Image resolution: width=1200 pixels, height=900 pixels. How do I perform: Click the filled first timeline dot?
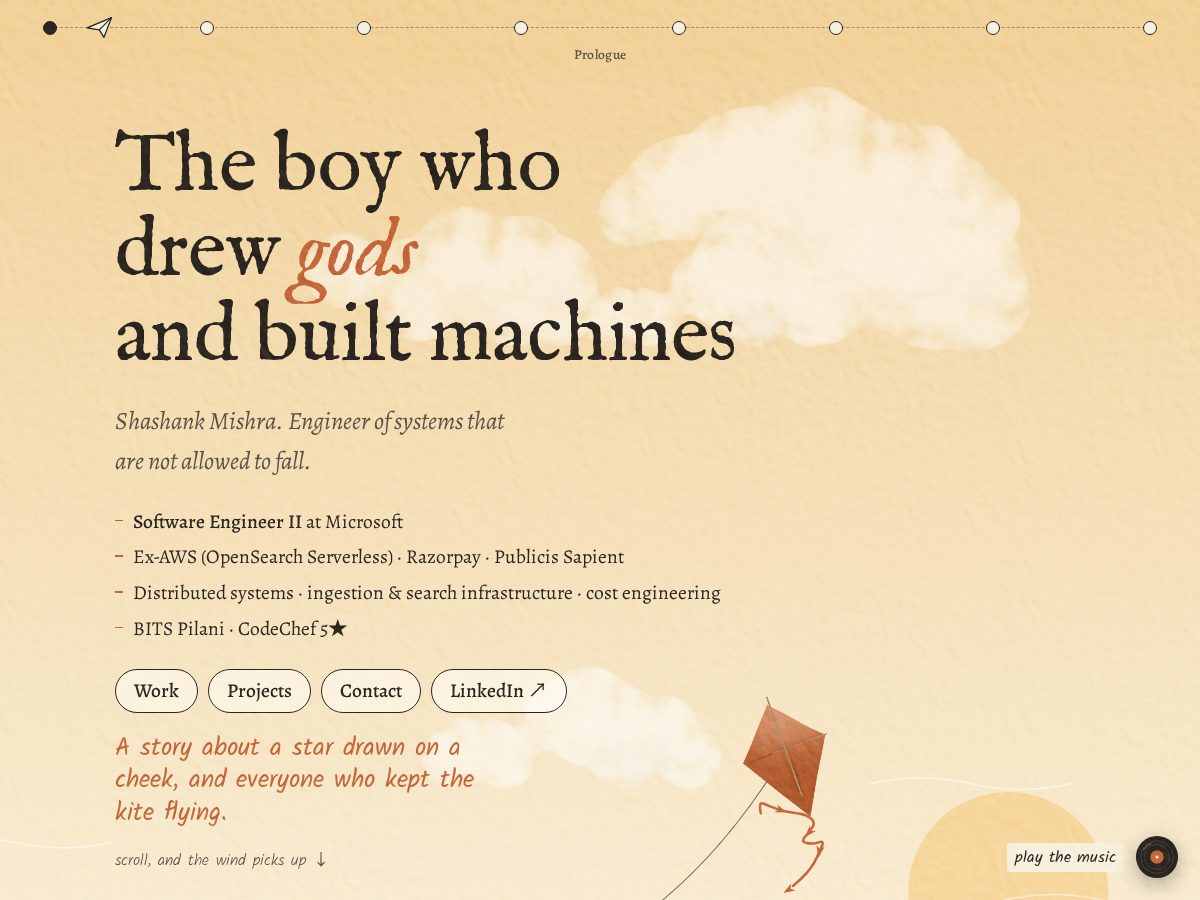point(50,28)
